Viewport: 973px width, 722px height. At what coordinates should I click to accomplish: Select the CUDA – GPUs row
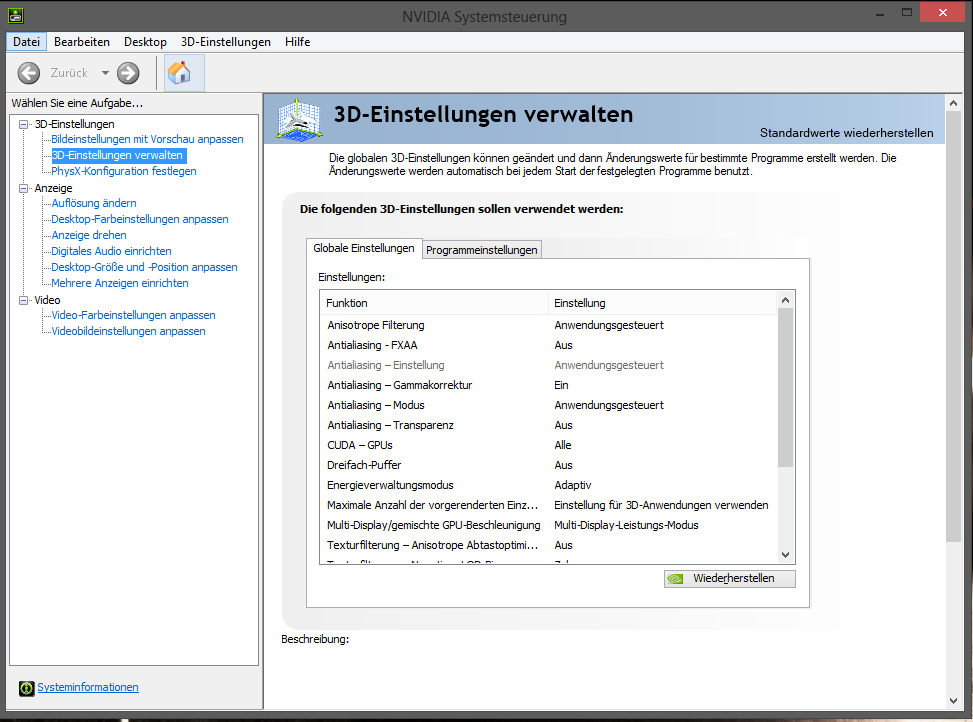[x=549, y=445]
